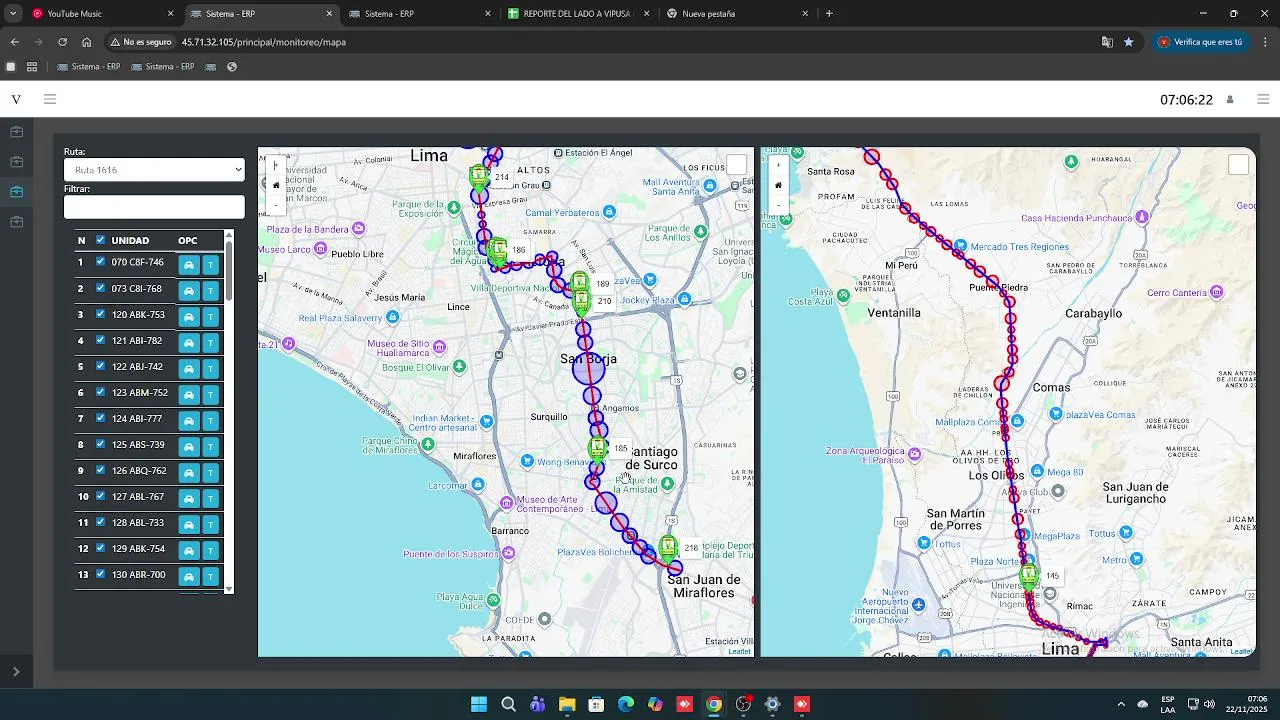Click the T button for unit 130 ABR-700
This screenshot has height=720, width=1280.
pyautogui.click(x=210, y=577)
